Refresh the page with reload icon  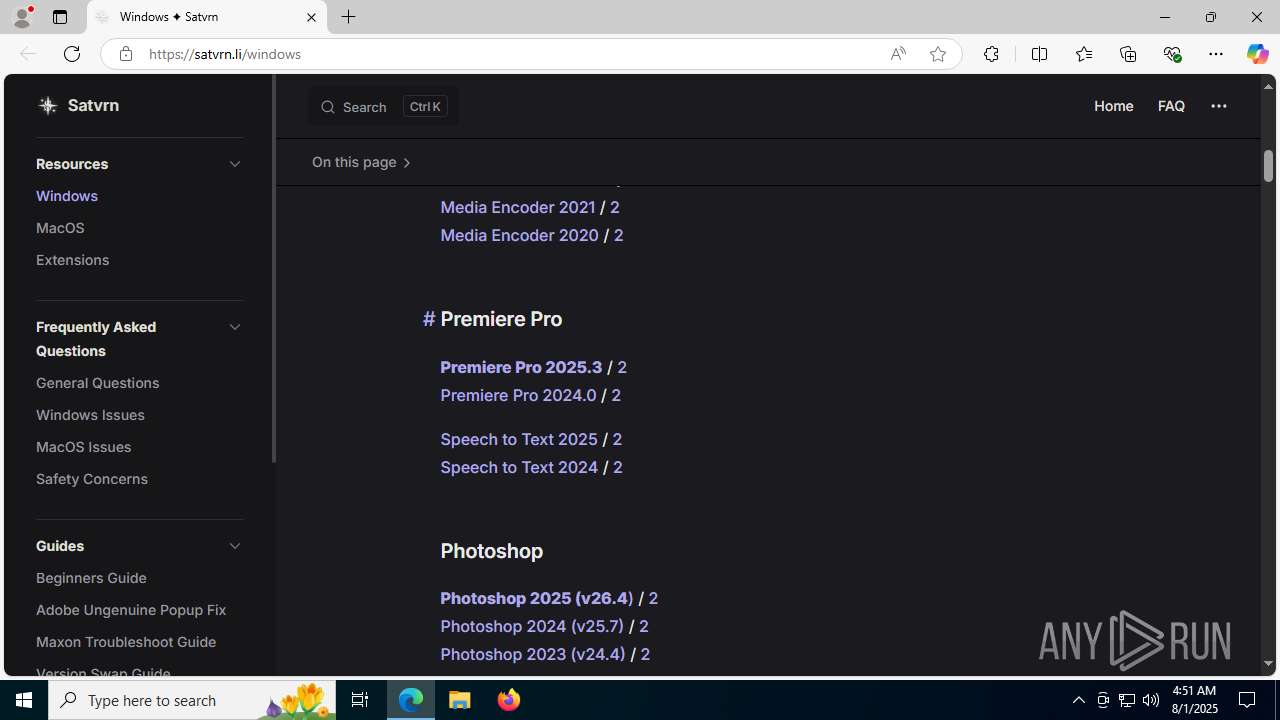coord(72,54)
